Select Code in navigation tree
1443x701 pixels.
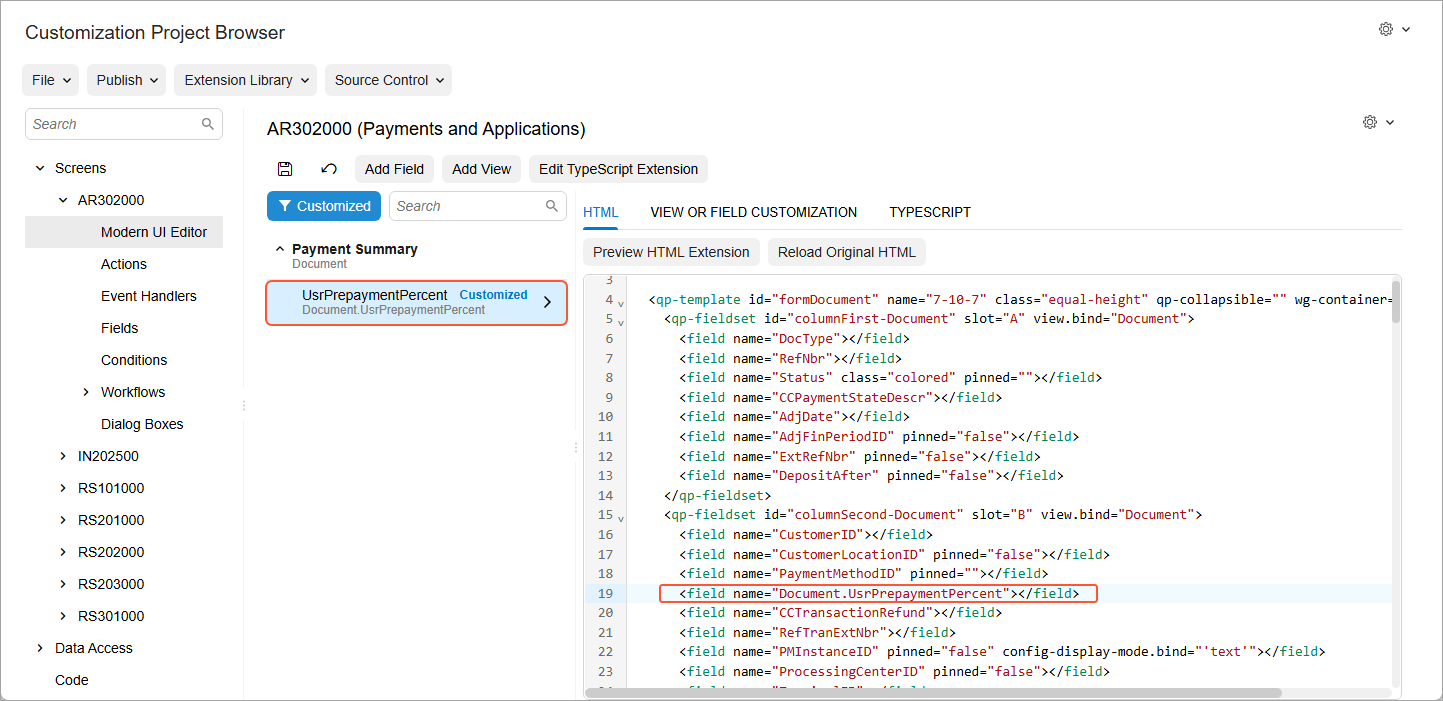pos(72,680)
